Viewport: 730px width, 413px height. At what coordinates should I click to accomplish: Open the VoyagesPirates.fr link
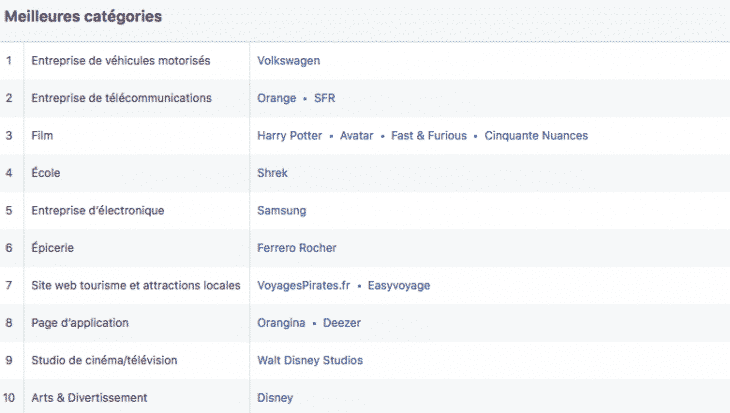(x=304, y=286)
